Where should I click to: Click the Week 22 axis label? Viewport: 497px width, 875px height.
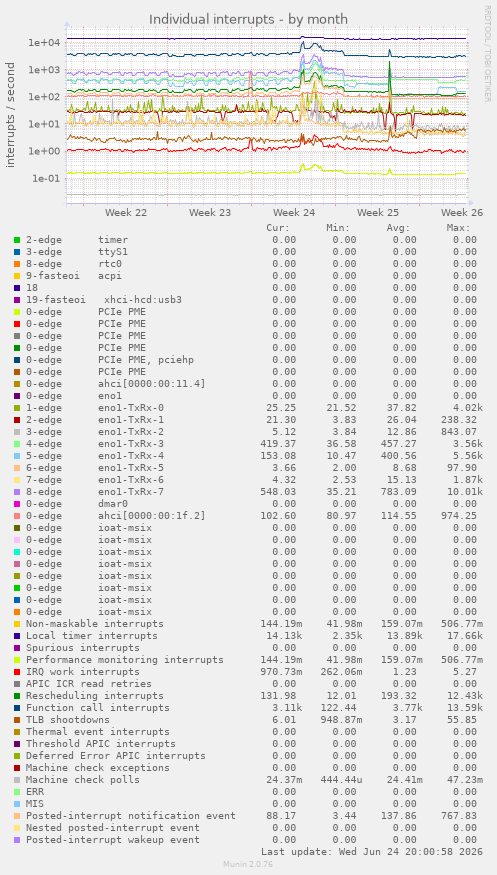pyautogui.click(x=126, y=213)
